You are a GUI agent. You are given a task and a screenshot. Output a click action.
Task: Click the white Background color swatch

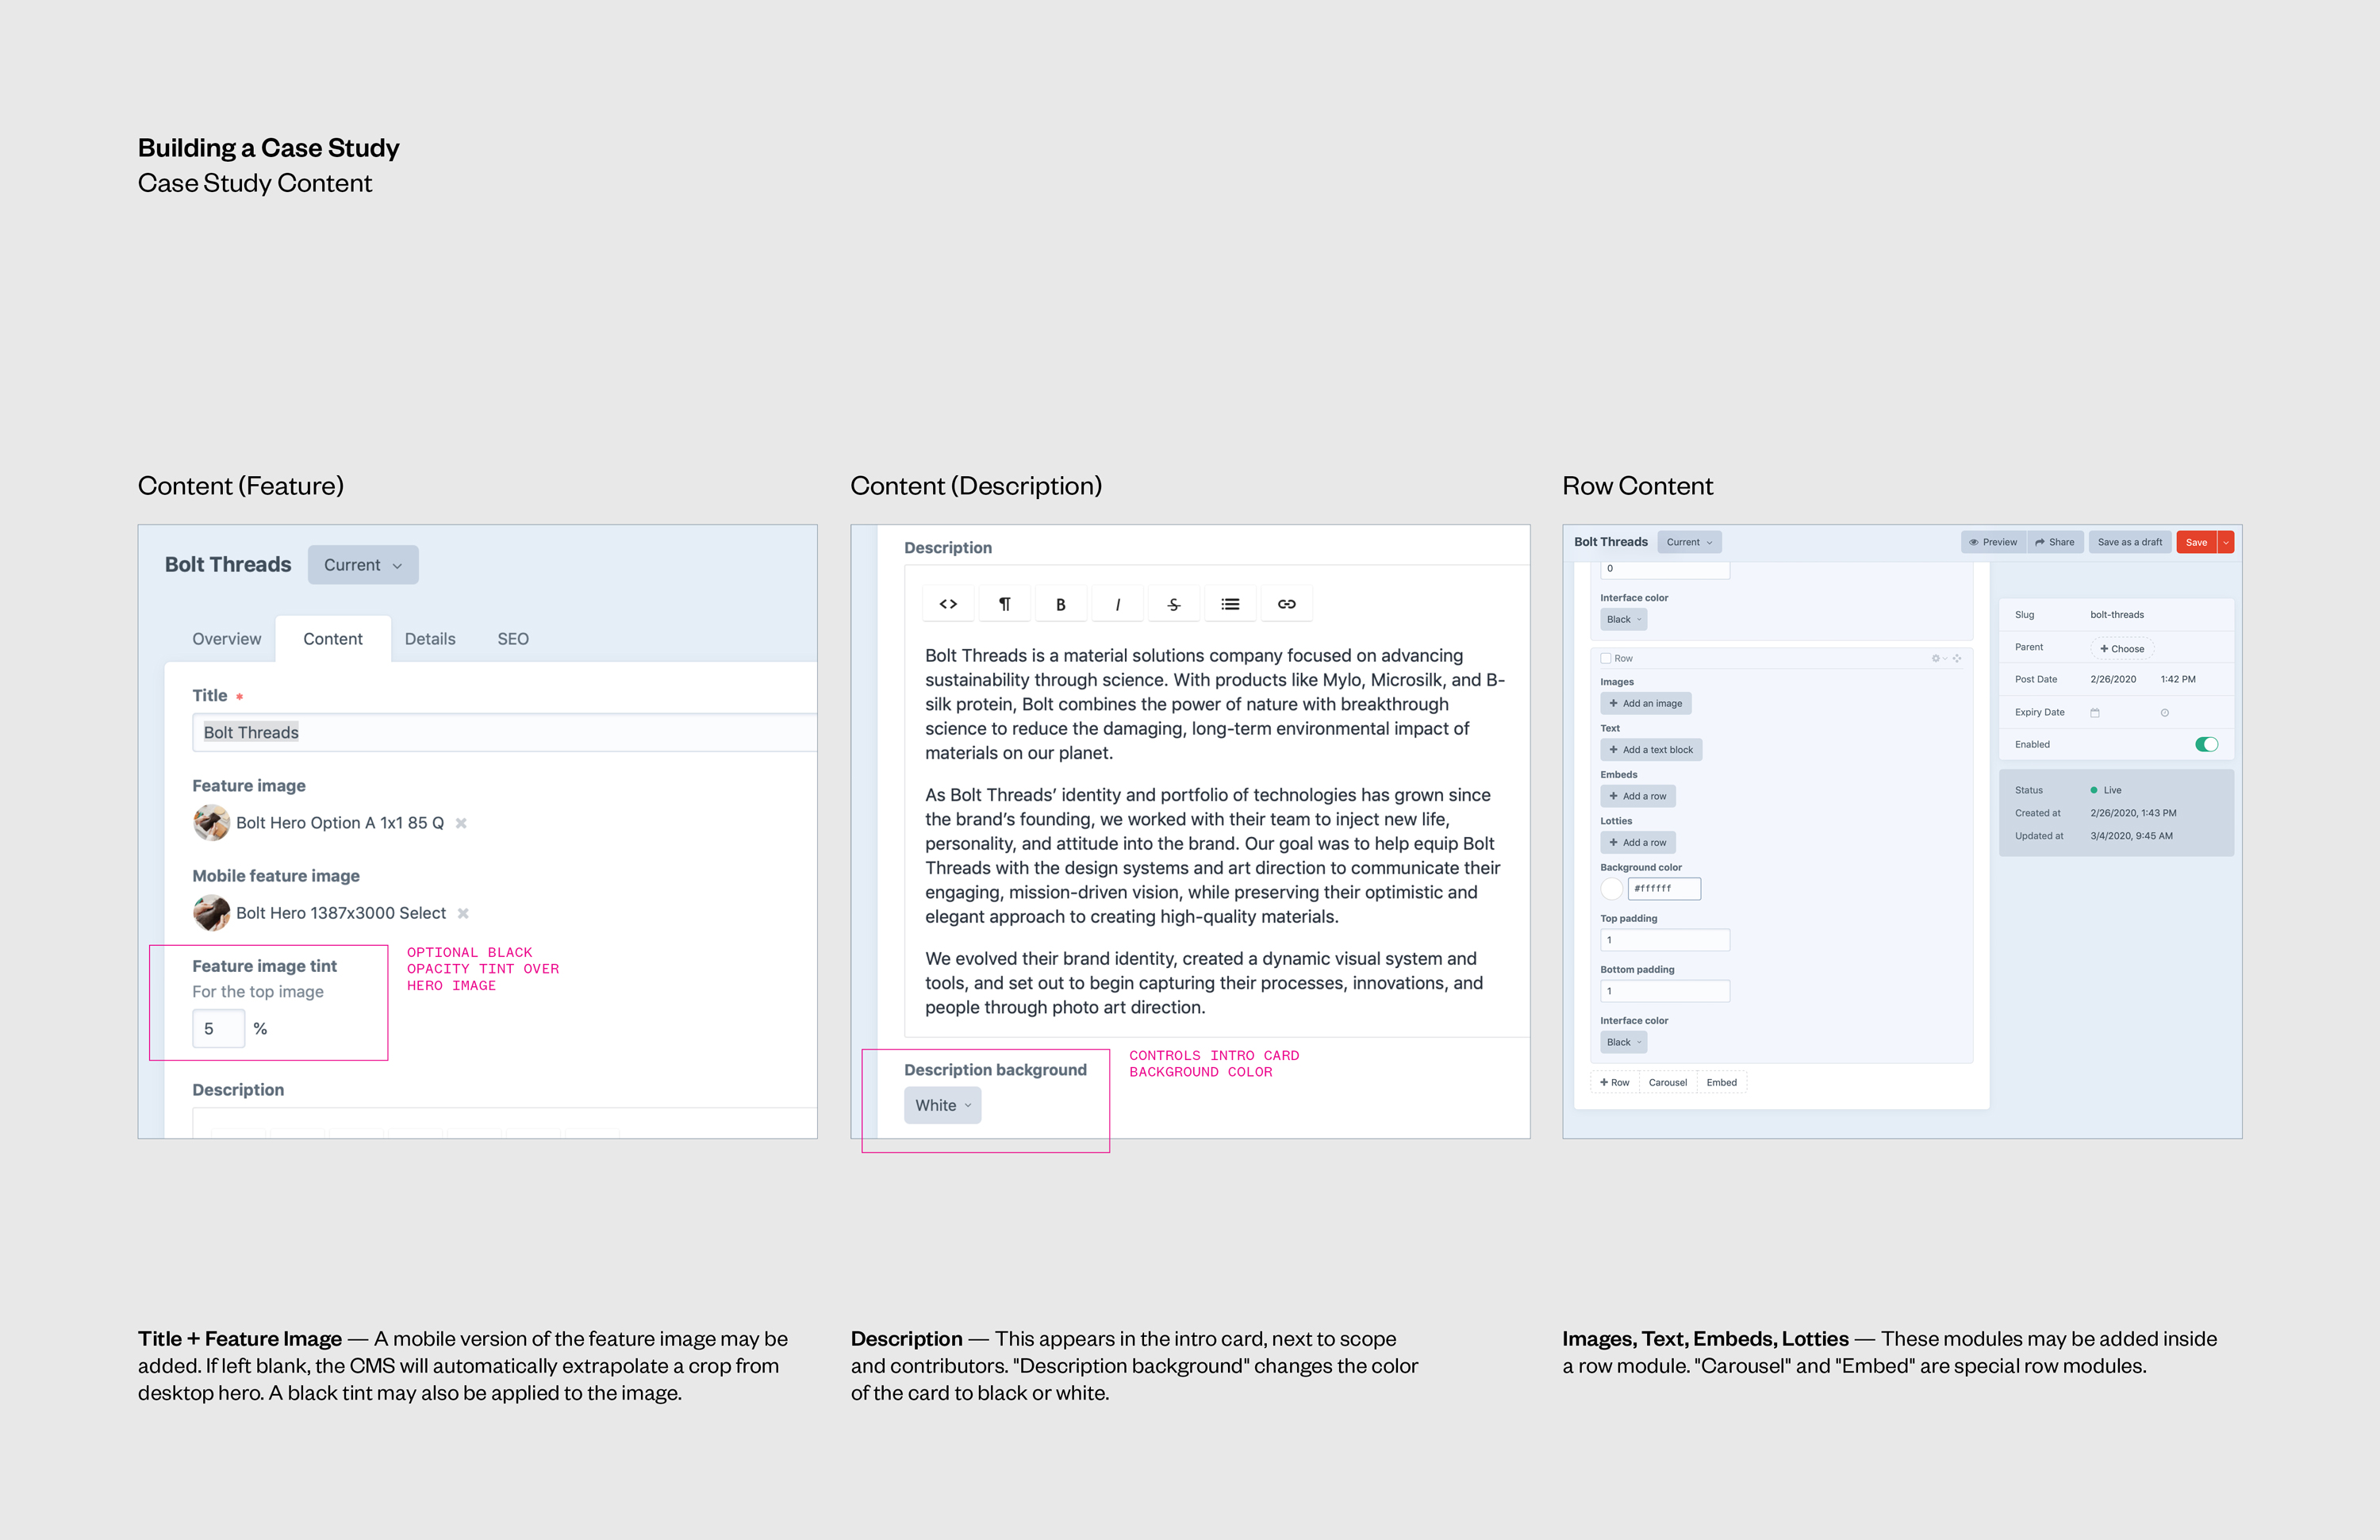pos(1611,889)
